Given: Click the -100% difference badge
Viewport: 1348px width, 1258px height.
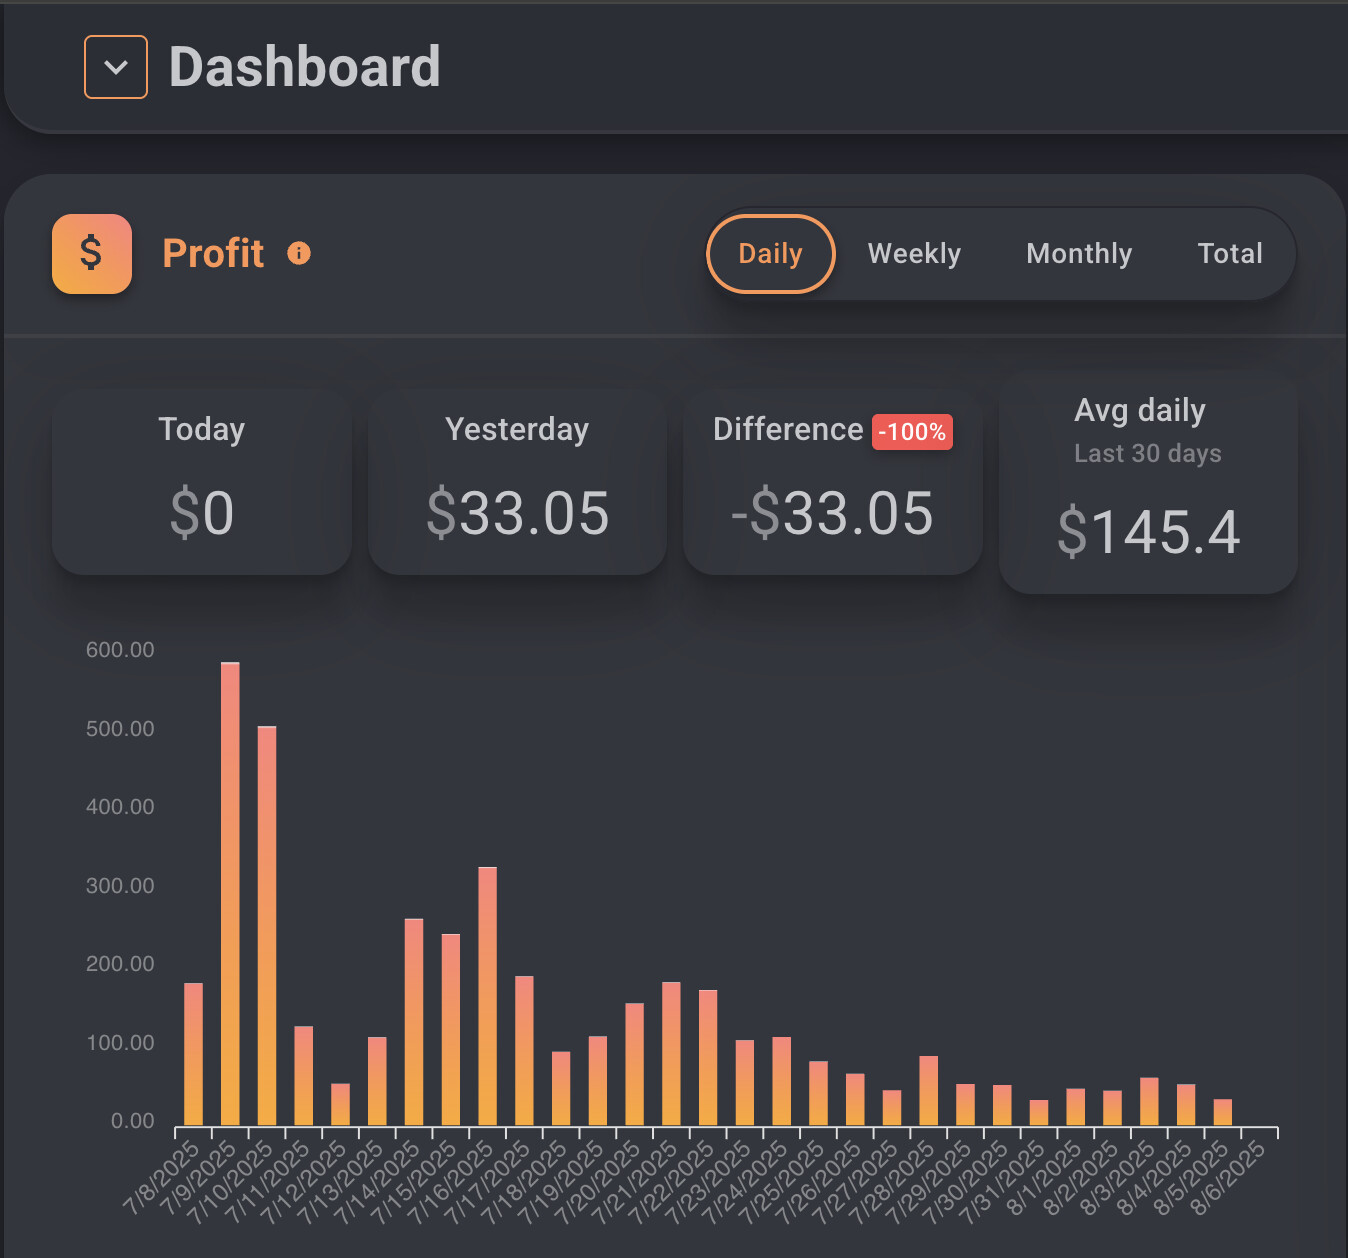Looking at the screenshot, I should 912,432.
